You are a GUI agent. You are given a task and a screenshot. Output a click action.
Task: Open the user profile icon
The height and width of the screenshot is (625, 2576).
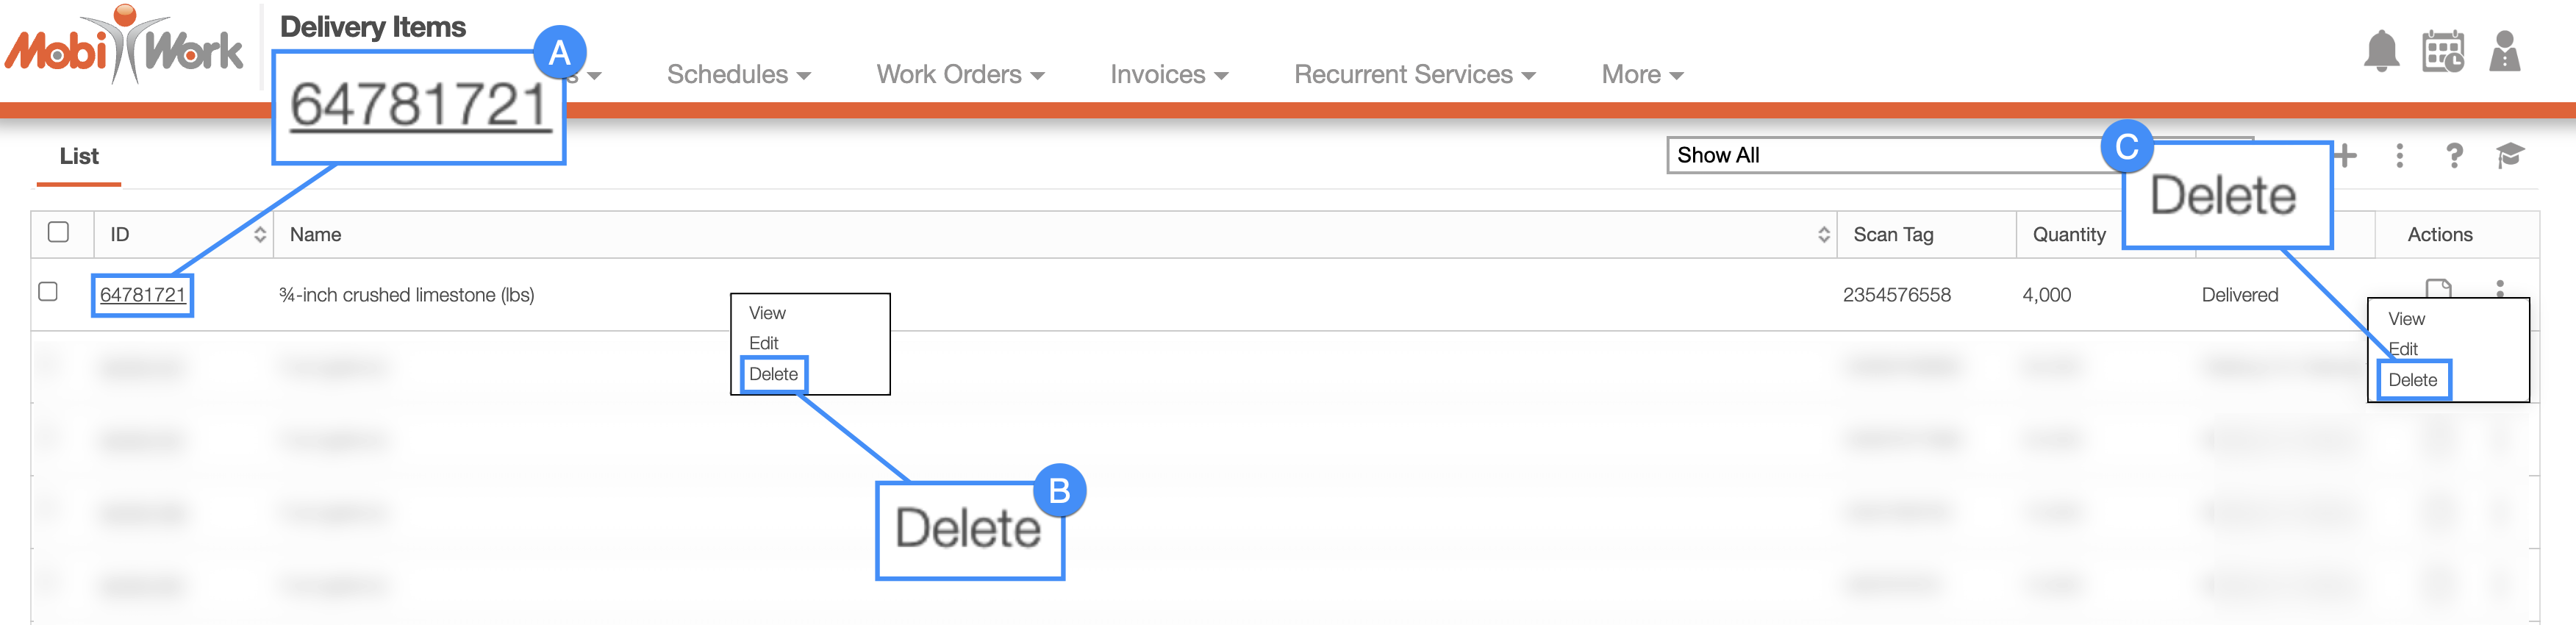(x=2504, y=51)
